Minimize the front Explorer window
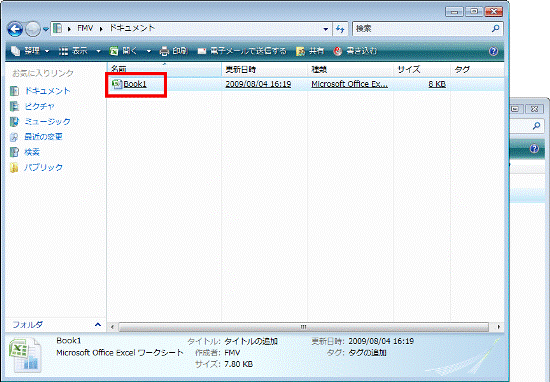Screen dimensions: 550x382 click(x=455, y=12)
